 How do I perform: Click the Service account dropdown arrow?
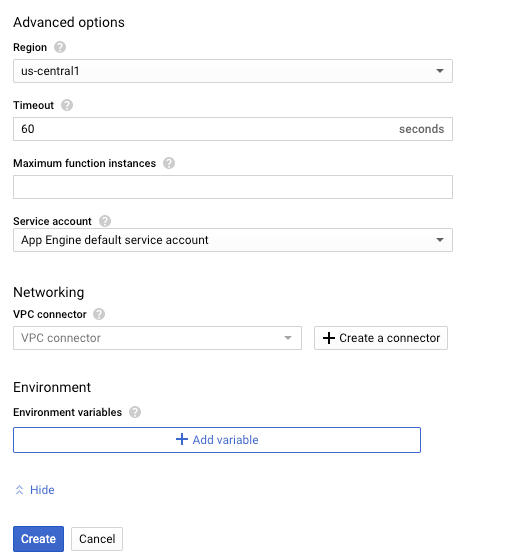tap(439, 240)
